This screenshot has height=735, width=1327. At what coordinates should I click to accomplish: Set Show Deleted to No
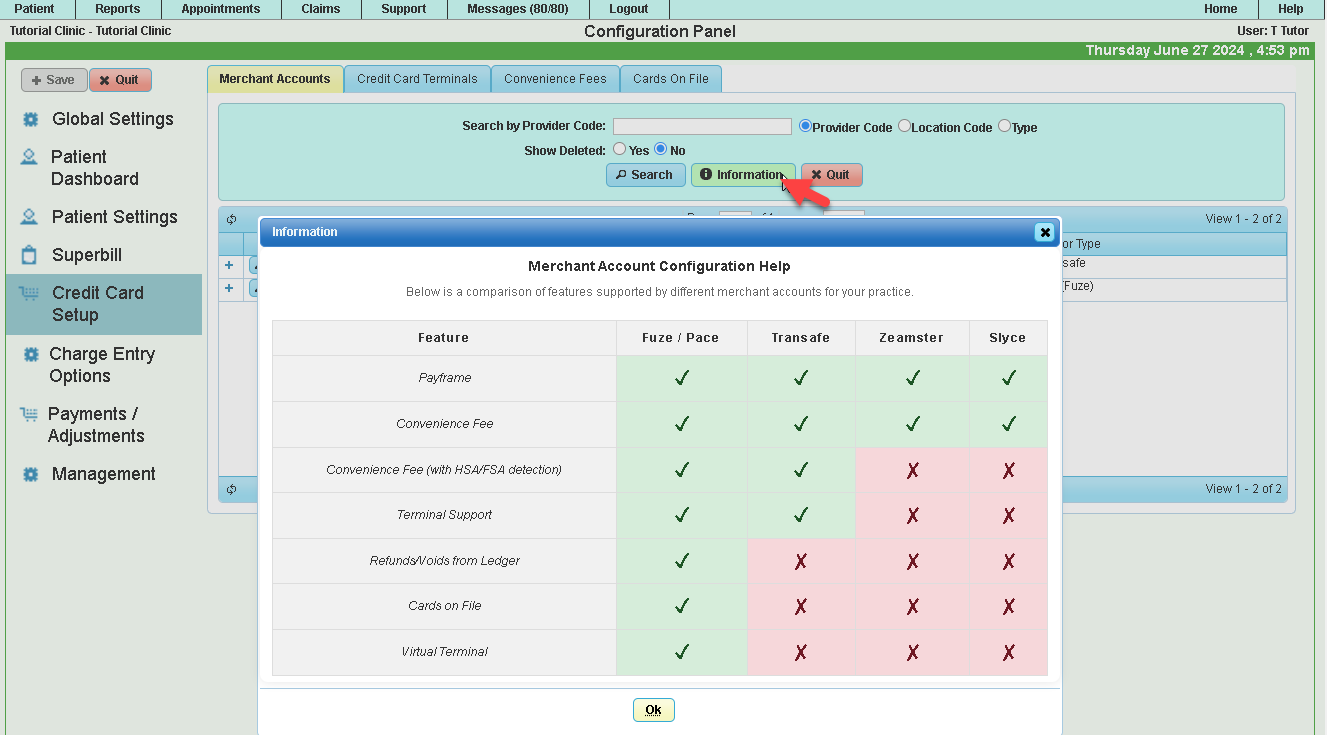[660, 149]
